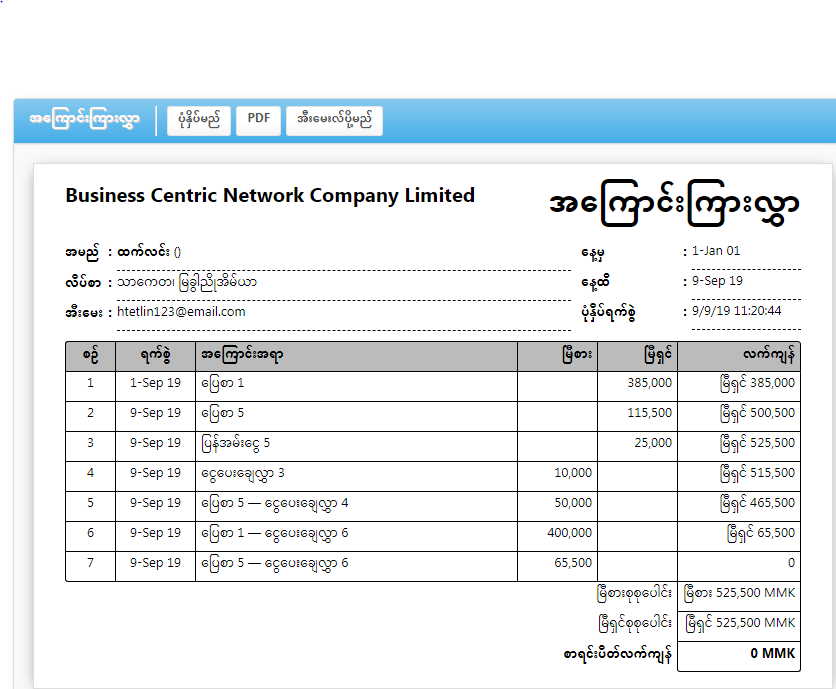The width and height of the screenshot is (836, 689).
Task: Click the မြီစားစုစုပေါင်း total debit label
Action: pos(634,594)
